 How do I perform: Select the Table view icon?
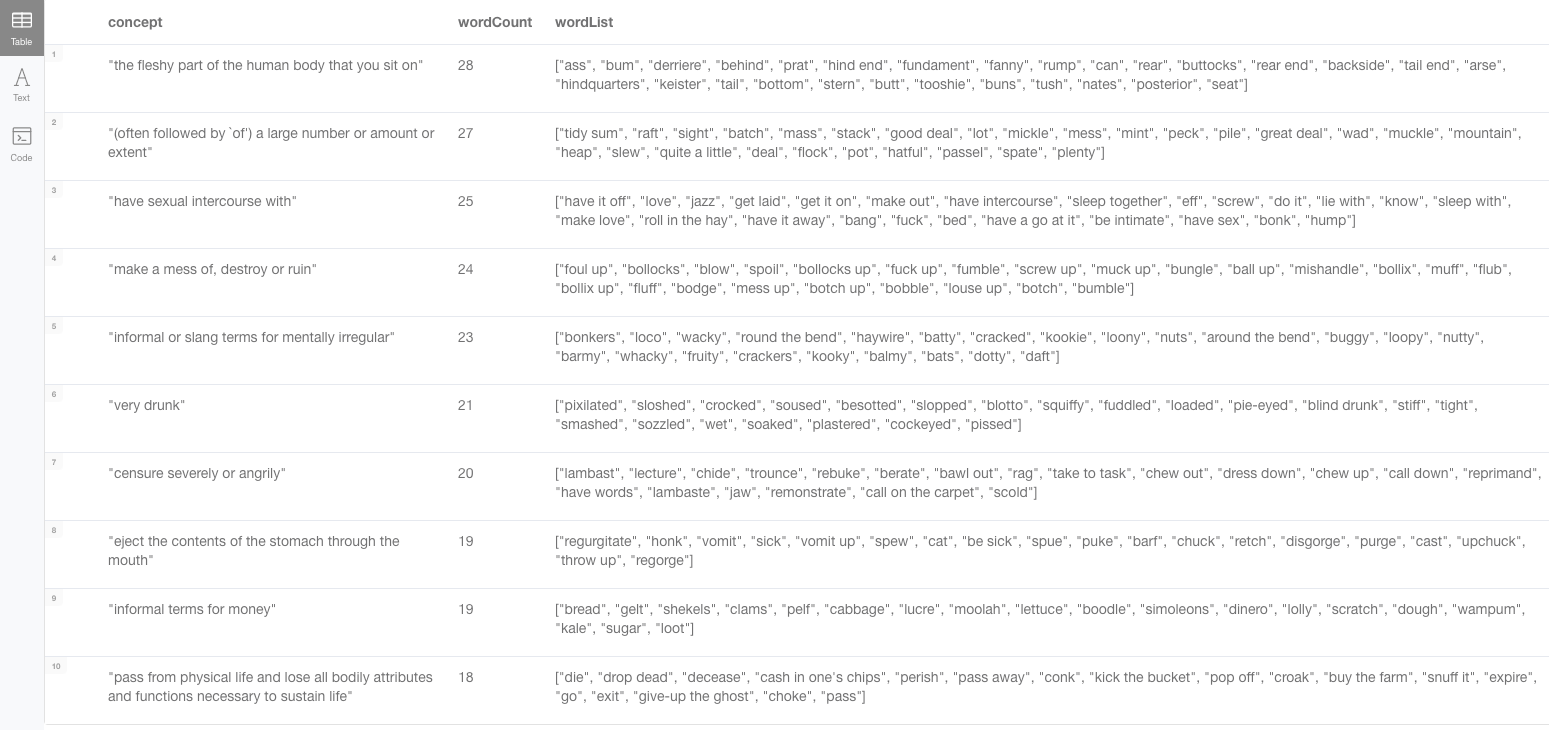21,27
